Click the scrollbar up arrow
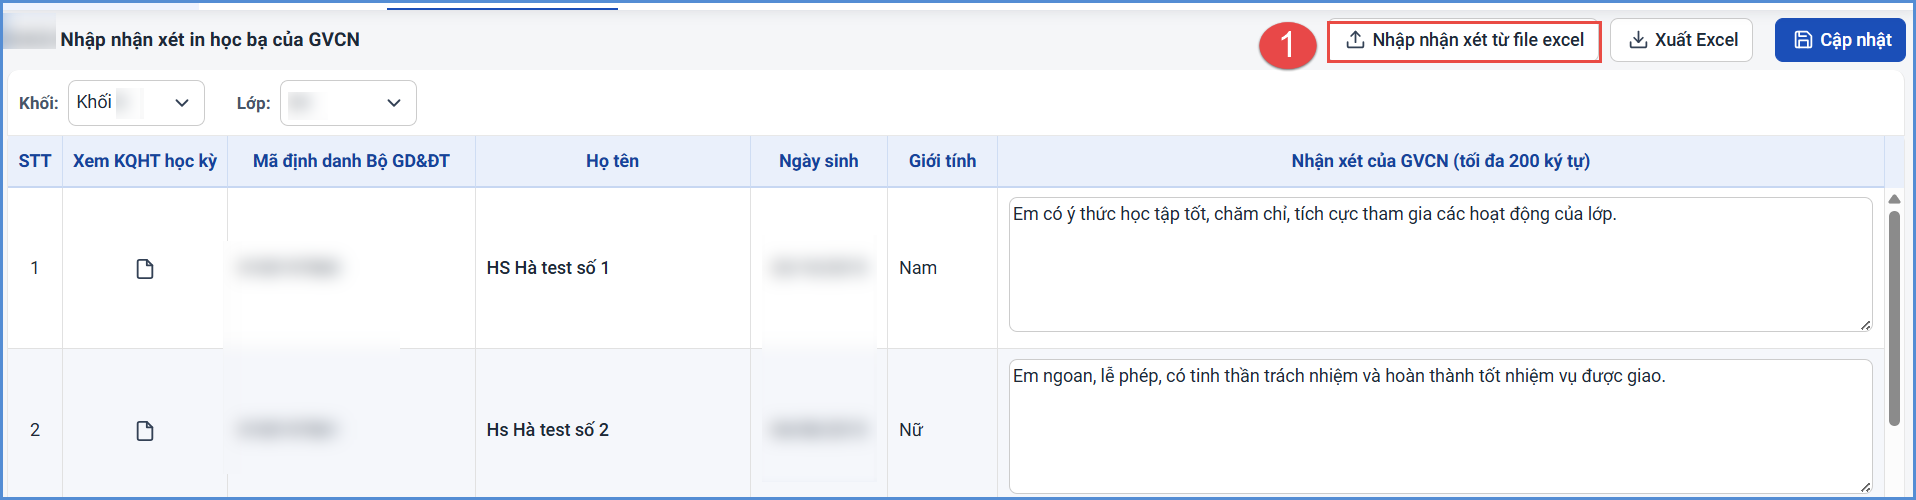 1894,199
